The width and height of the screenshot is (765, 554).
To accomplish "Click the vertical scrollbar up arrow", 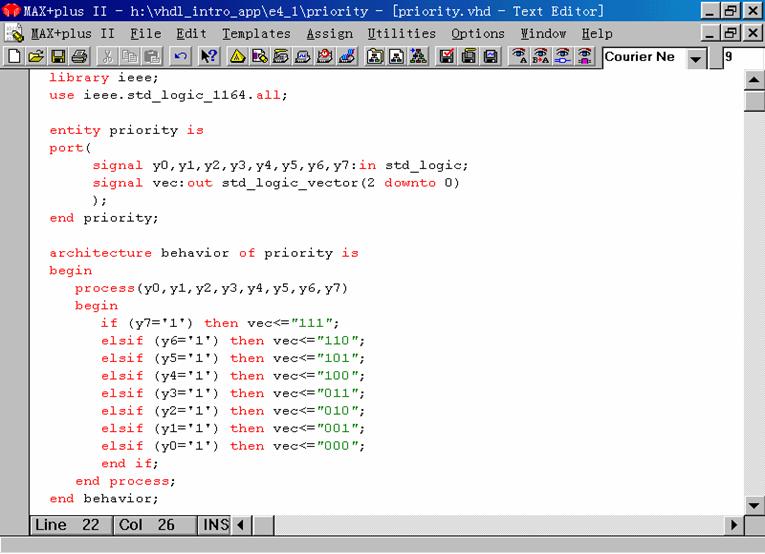I will [x=754, y=80].
